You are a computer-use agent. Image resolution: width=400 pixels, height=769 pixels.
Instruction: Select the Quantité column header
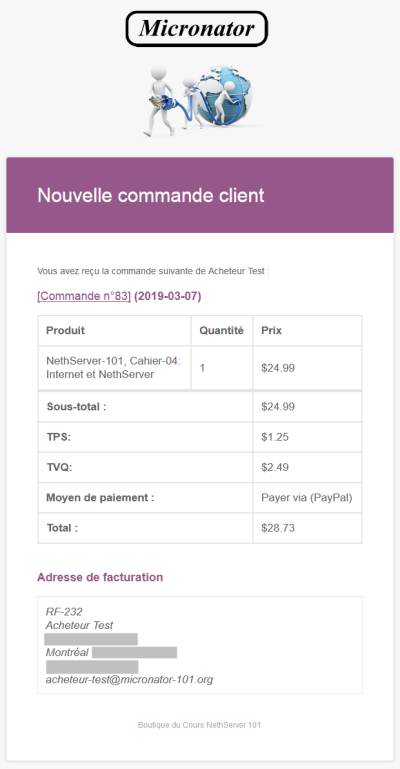221,331
